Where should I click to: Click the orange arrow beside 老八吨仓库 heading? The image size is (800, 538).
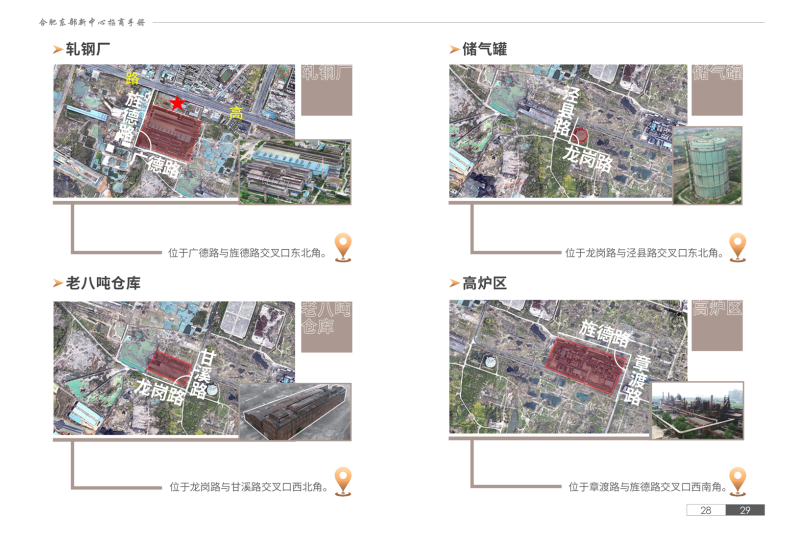tap(58, 284)
